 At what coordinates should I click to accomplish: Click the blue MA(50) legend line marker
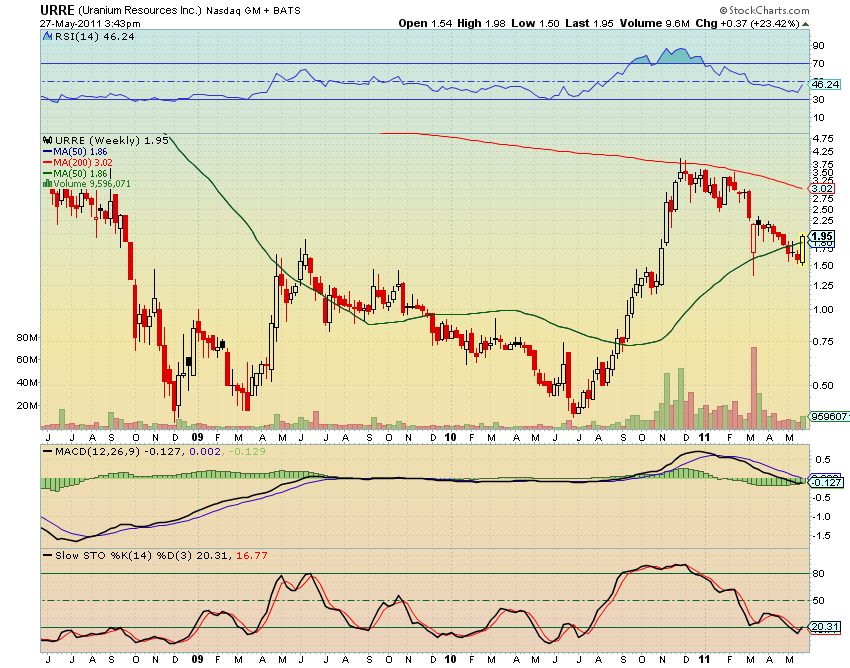tap(47, 152)
